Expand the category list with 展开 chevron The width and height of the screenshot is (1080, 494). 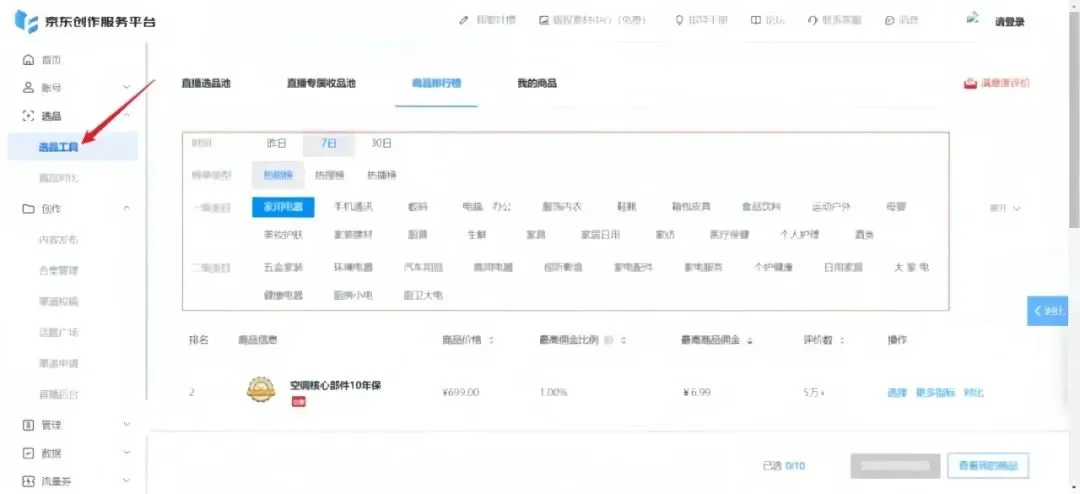click(1005, 208)
